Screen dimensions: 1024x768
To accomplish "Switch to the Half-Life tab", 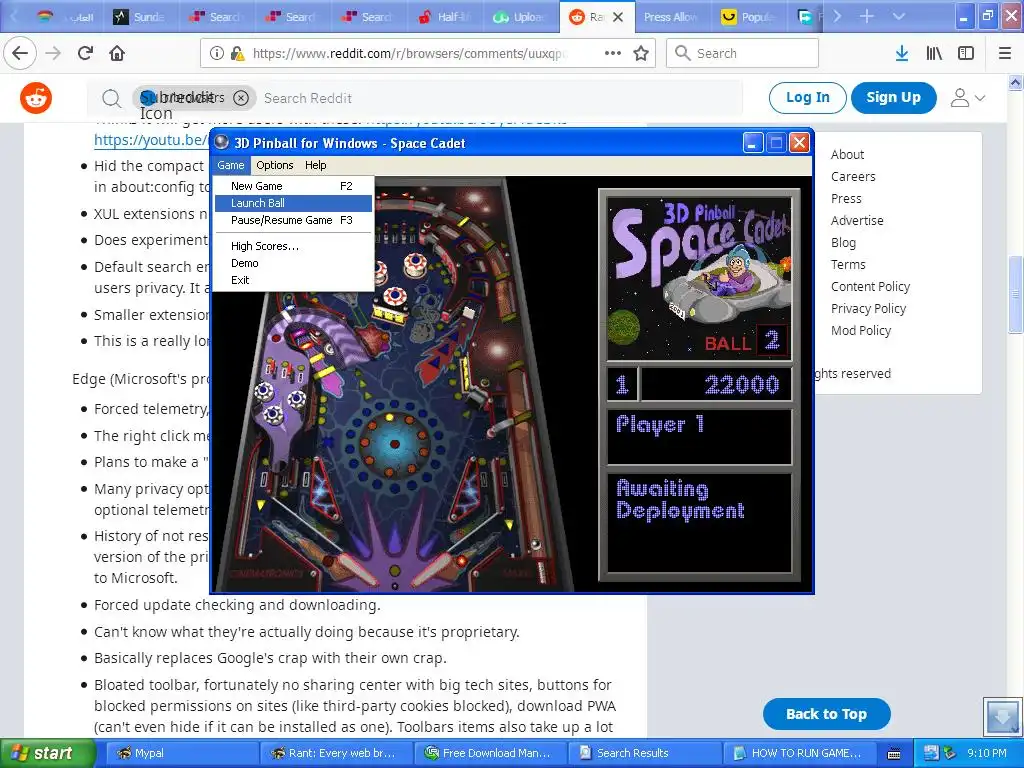I will tap(445, 17).
